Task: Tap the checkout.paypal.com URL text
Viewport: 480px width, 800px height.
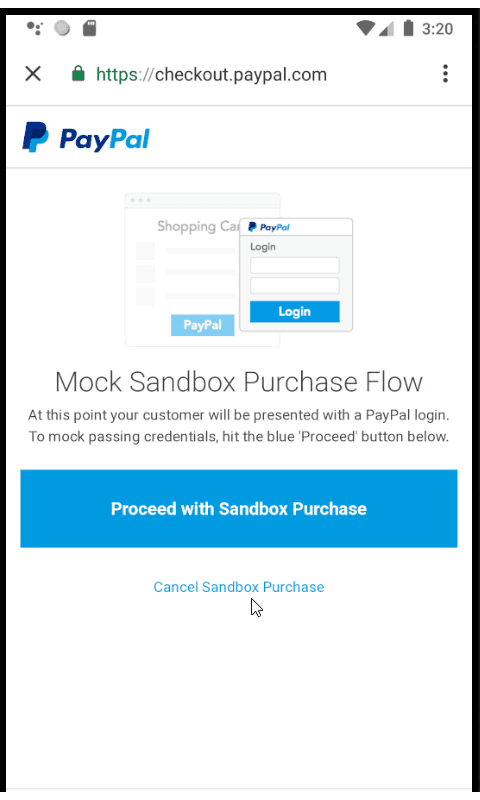Action: tap(211, 74)
